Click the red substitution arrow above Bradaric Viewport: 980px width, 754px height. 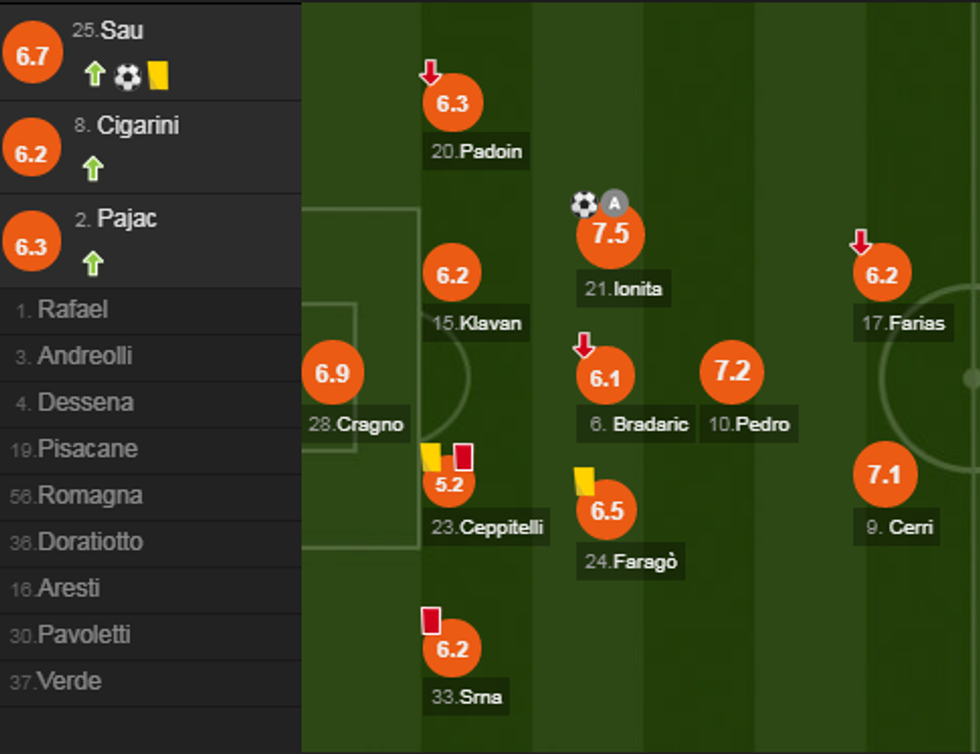click(584, 346)
